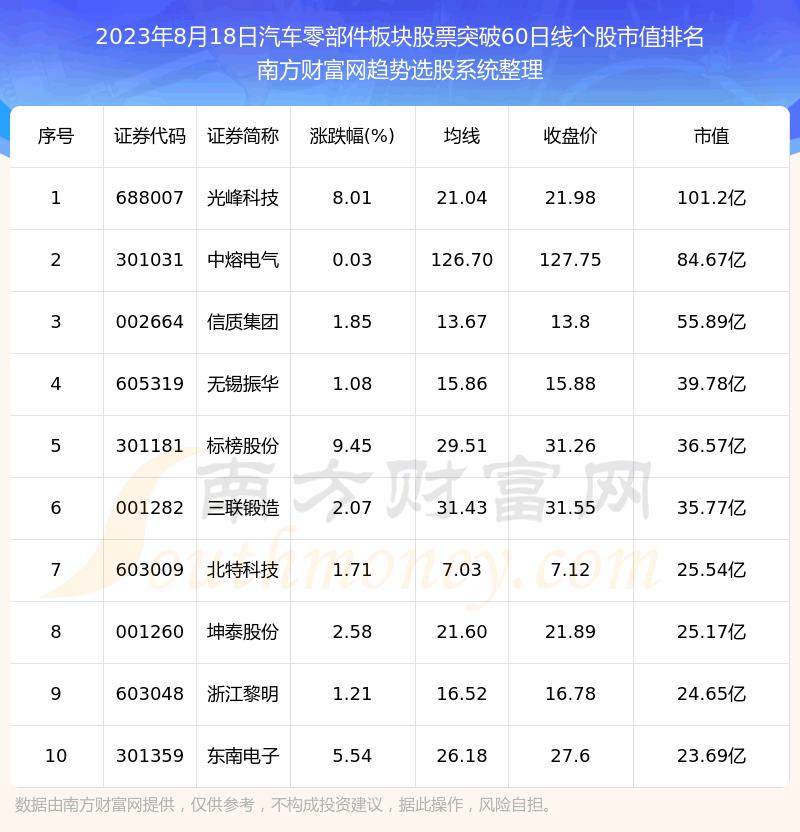
Task: Select stock code 002664
Action: coord(150,322)
